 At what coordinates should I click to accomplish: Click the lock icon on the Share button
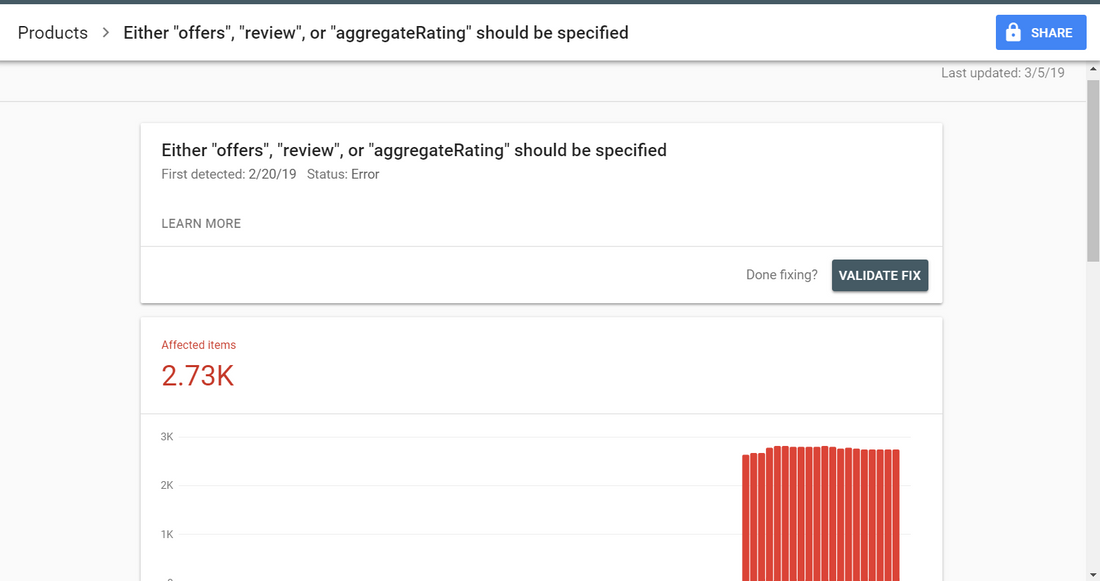[x=1013, y=33]
